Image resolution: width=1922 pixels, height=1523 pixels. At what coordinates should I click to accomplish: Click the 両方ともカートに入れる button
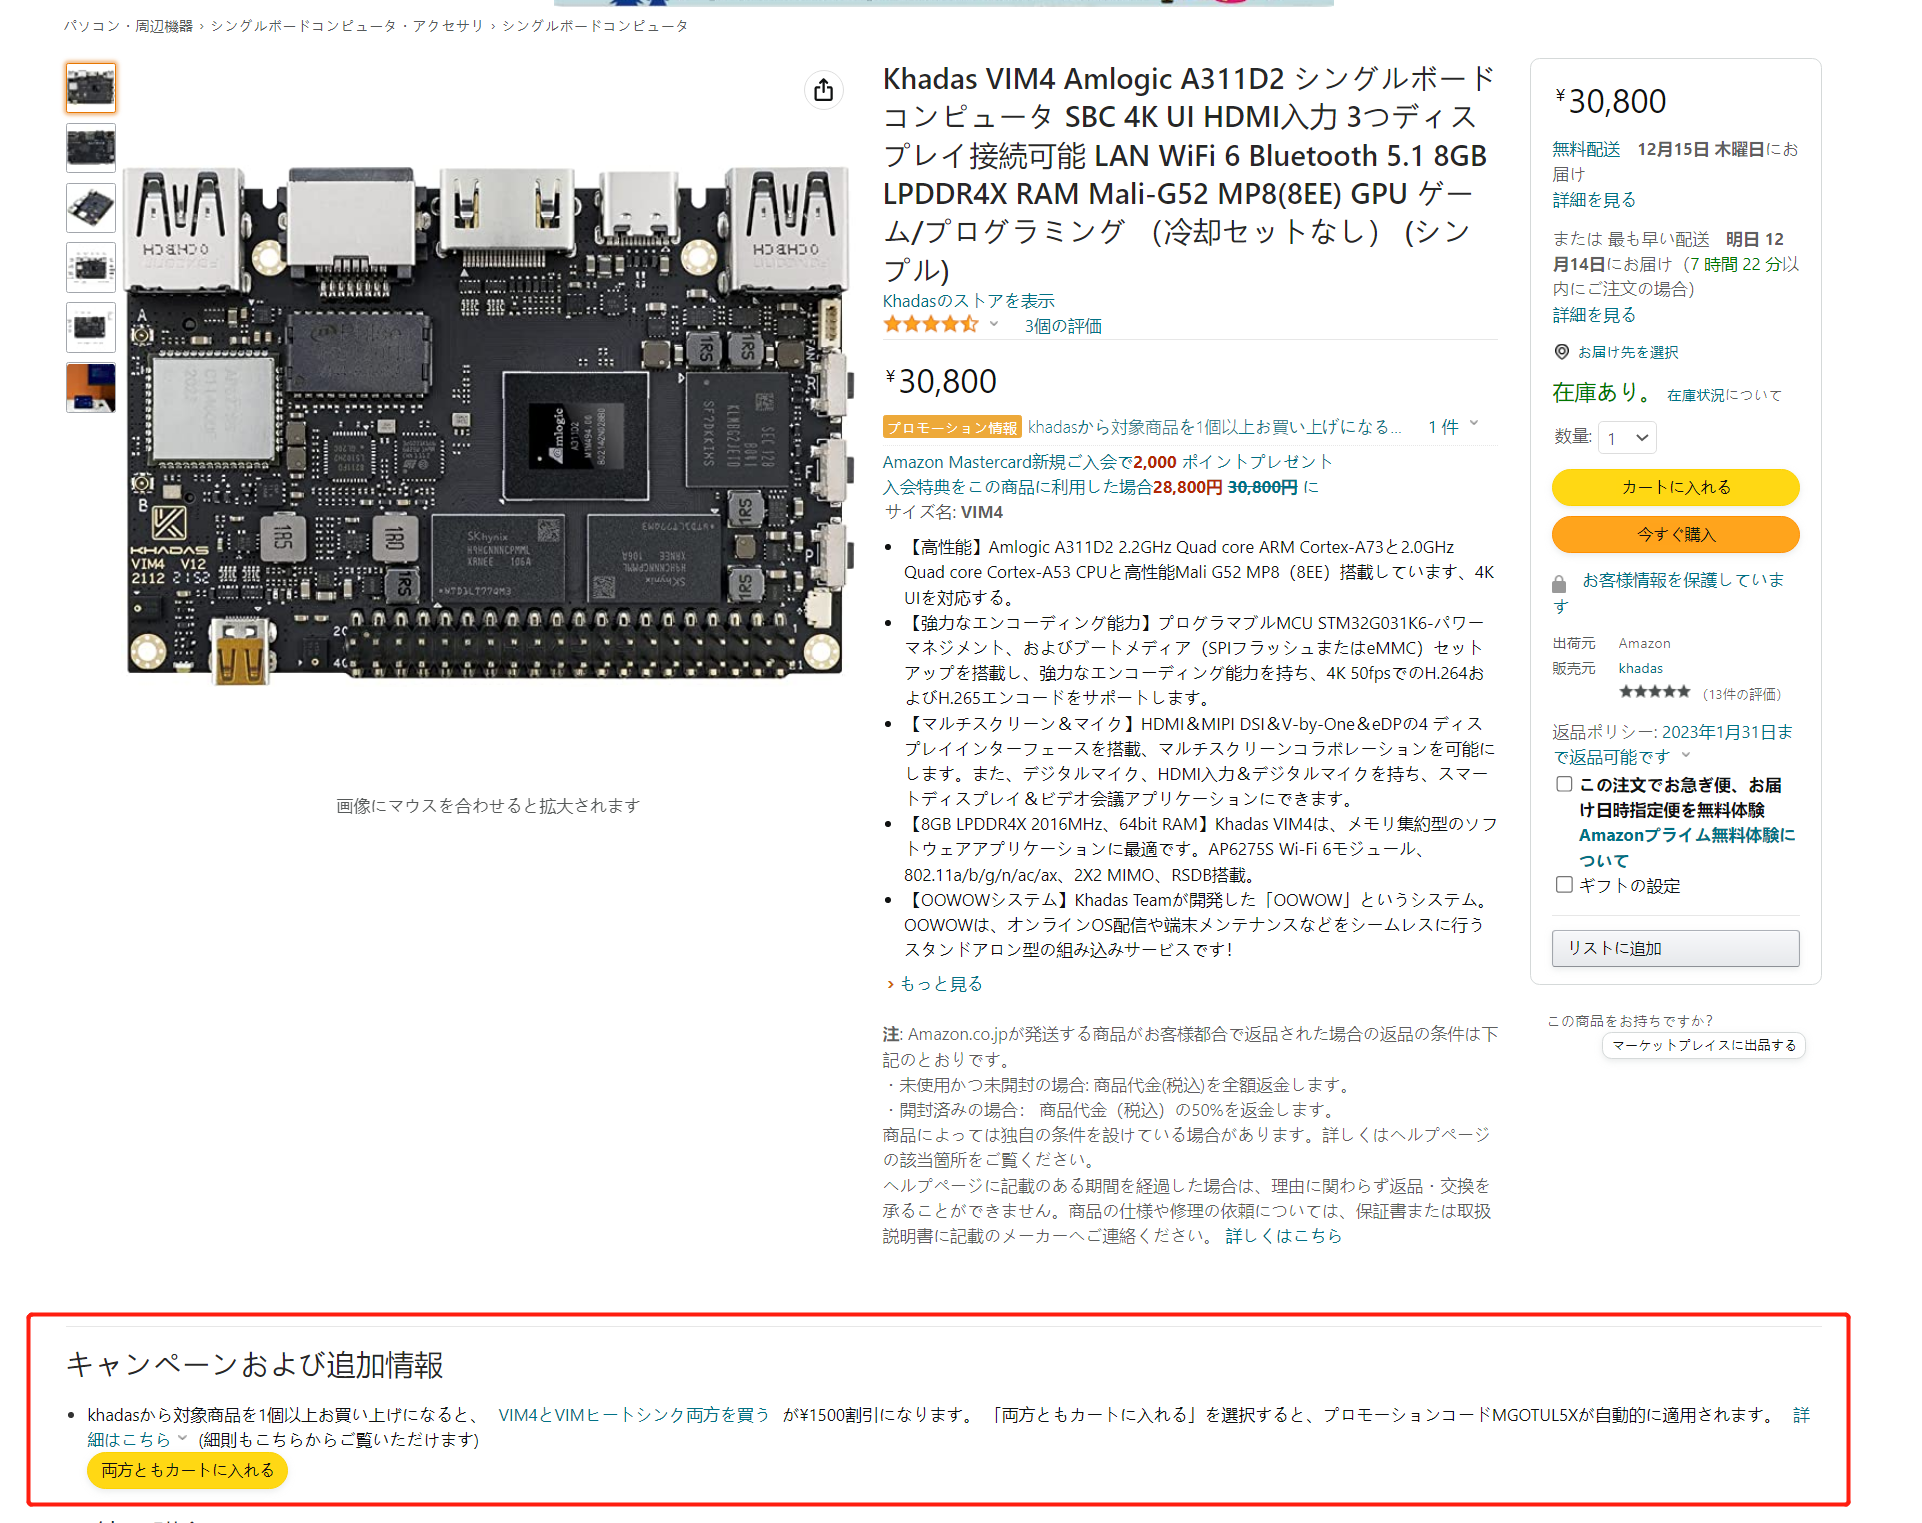coord(188,1470)
